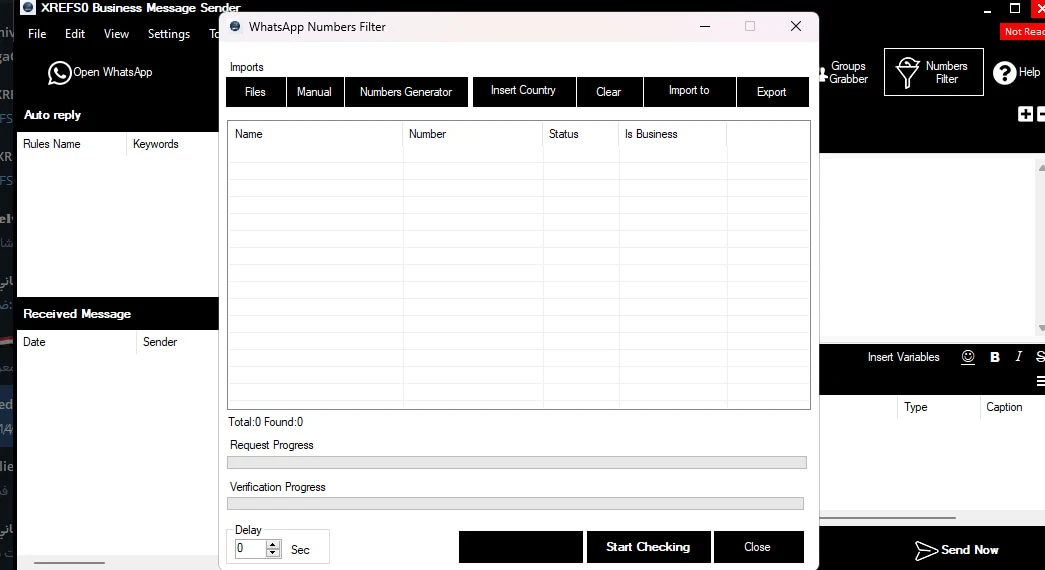
Task: Insert an emoji via the smiley icon
Action: point(968,357)
